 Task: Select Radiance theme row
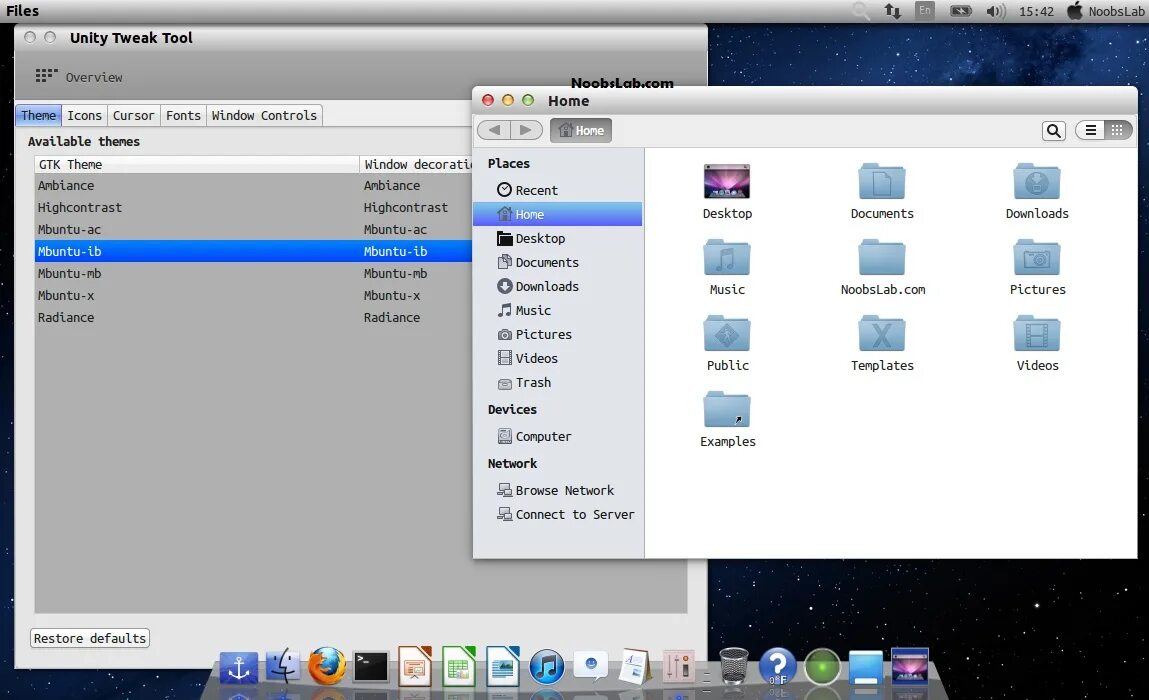pos(254,317)
